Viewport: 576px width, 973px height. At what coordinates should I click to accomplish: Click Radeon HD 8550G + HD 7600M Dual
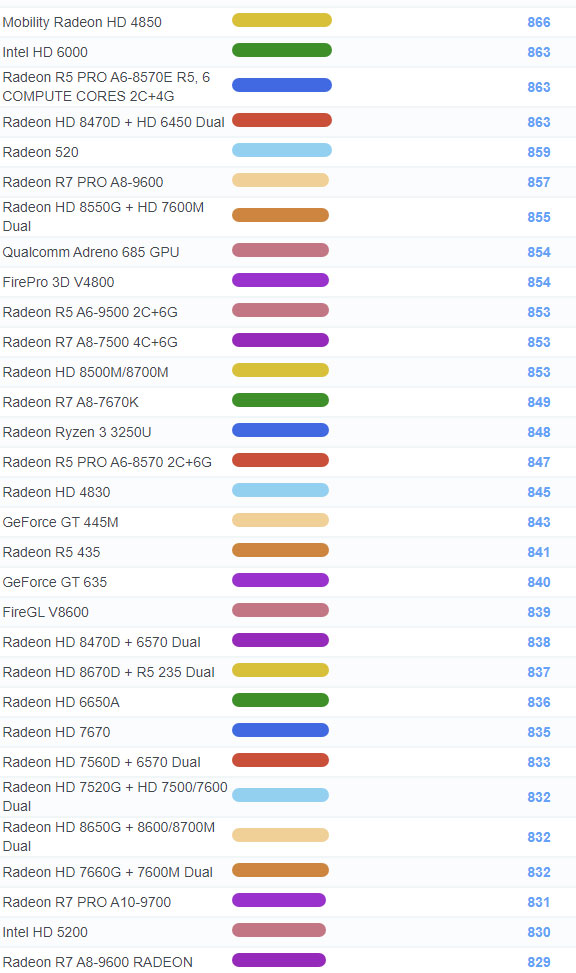coord(103,217)
